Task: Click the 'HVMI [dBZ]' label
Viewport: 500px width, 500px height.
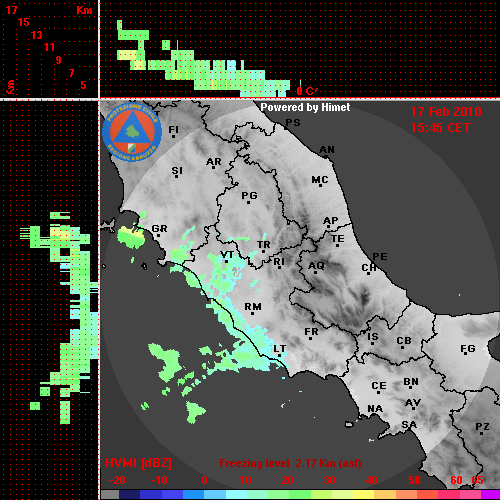Action: pyautogui.click(x=138, y=463)
